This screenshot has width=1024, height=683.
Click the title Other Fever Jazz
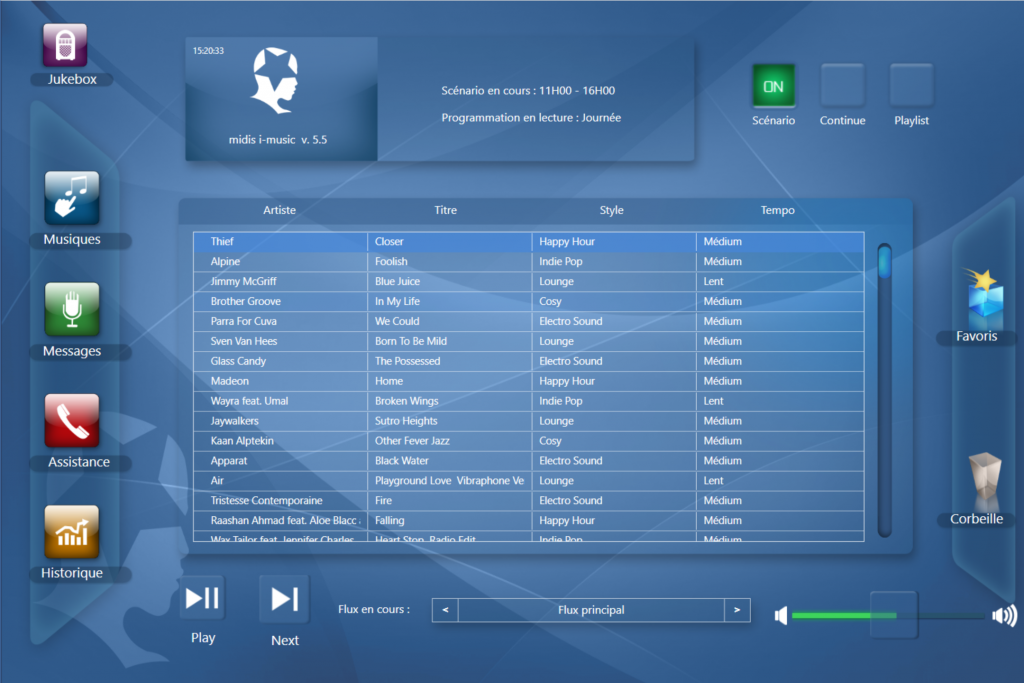412,441
